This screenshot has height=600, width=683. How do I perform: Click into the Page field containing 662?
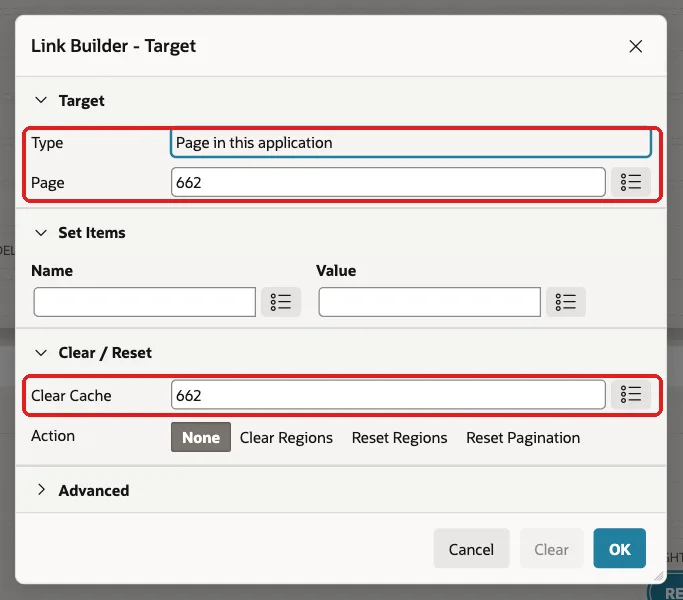click(388, 182)
